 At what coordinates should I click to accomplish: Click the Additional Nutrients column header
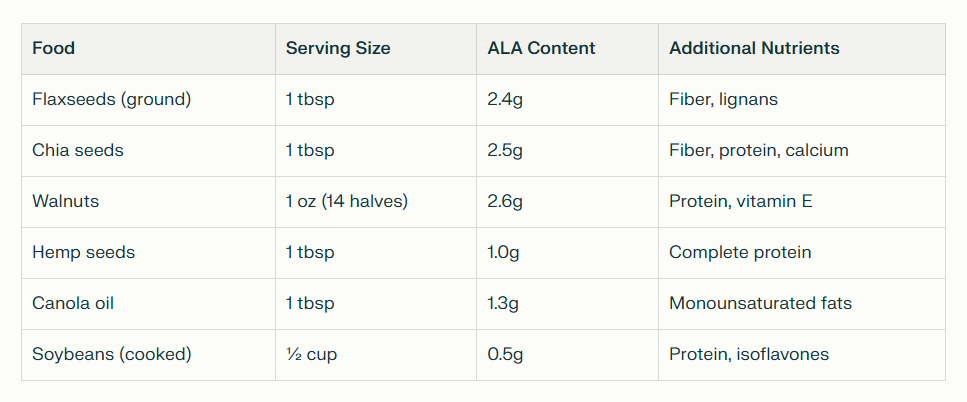(x=754, y=48)
